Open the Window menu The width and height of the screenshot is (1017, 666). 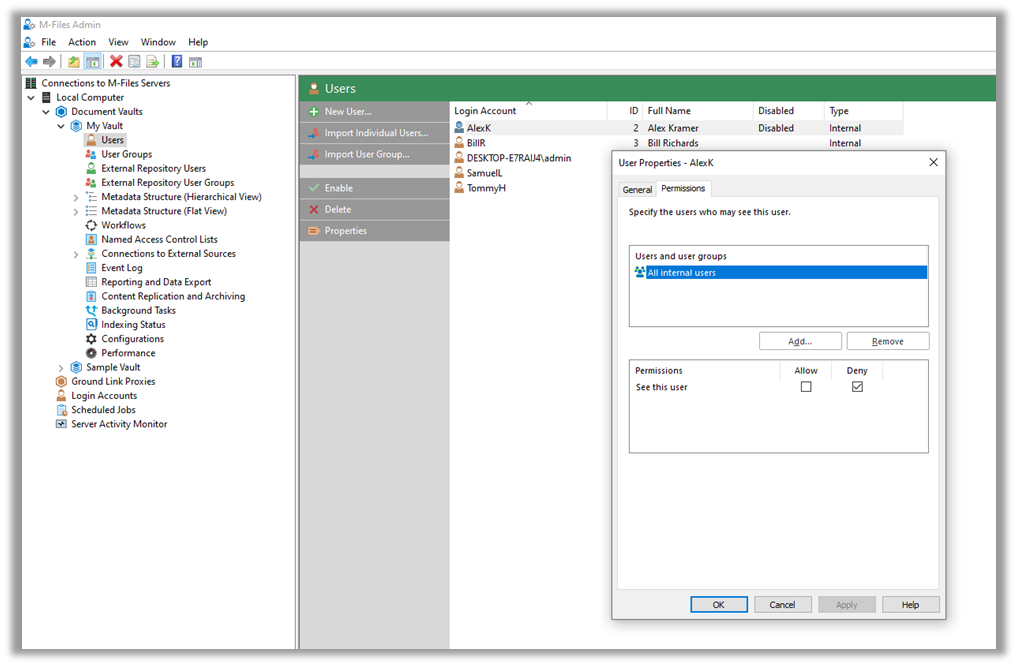[x=158, y=42]
